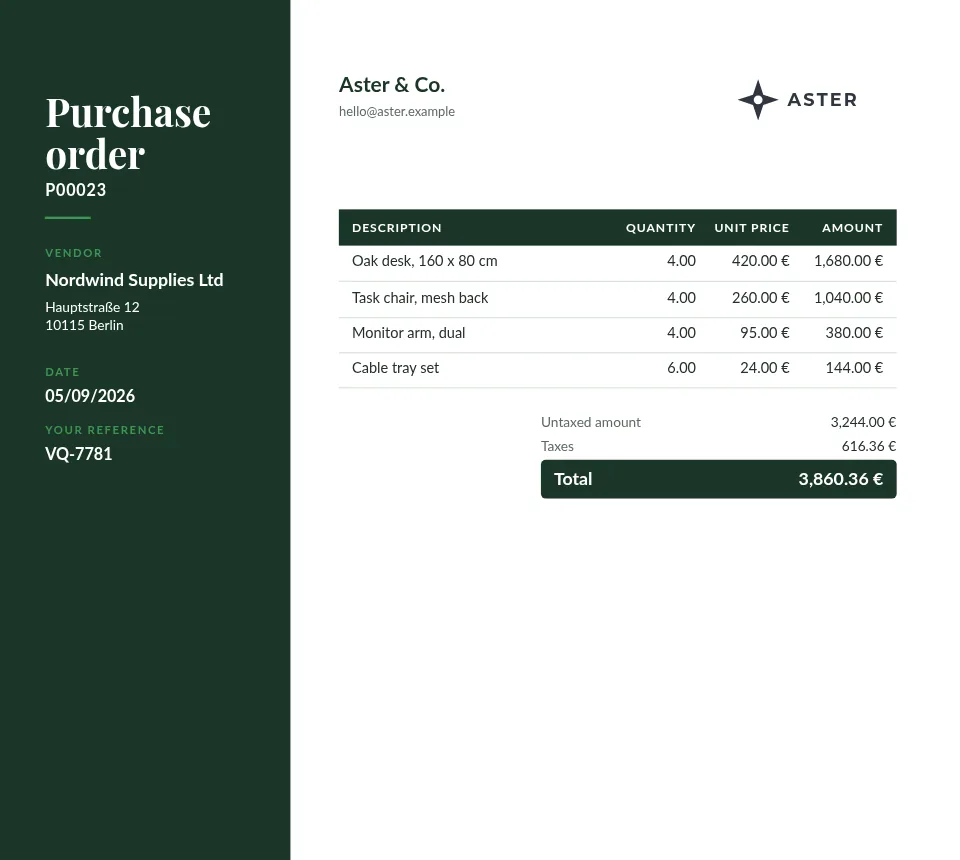Click the amount 1,680.00 €
This screenshot has width=960, height=860.
pos(848,261)
